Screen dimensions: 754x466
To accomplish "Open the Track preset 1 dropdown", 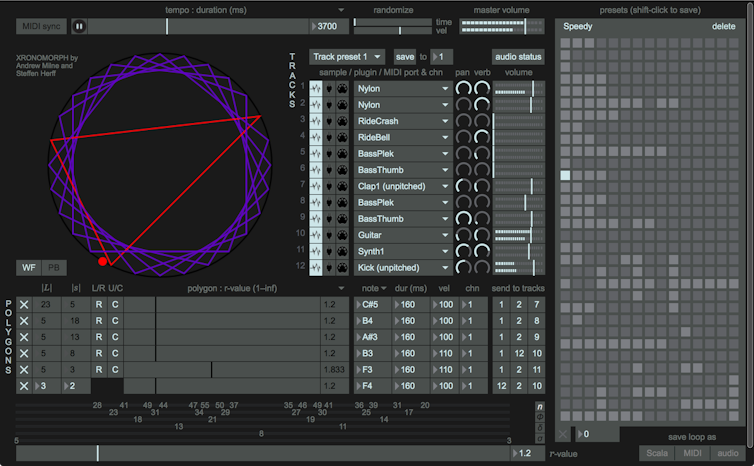I will point(347,57).
